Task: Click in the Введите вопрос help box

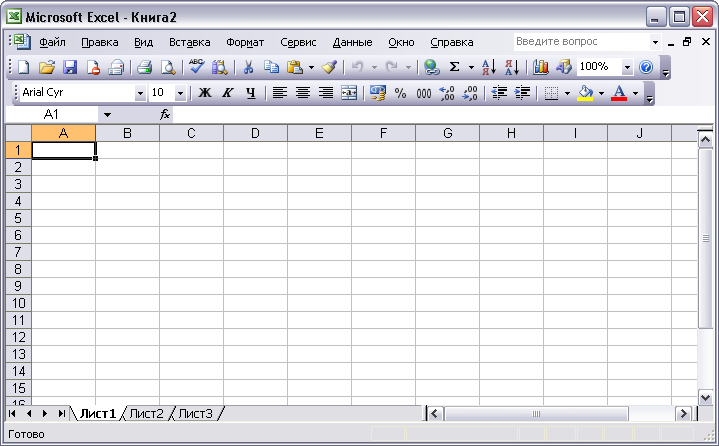Action: (581, 42)
